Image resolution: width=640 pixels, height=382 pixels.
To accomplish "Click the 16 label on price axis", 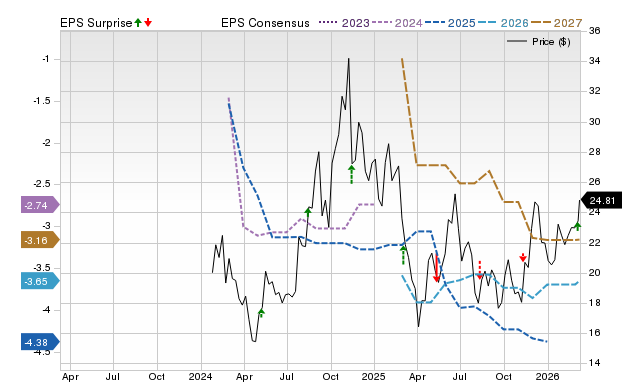I will click(594, 333).
